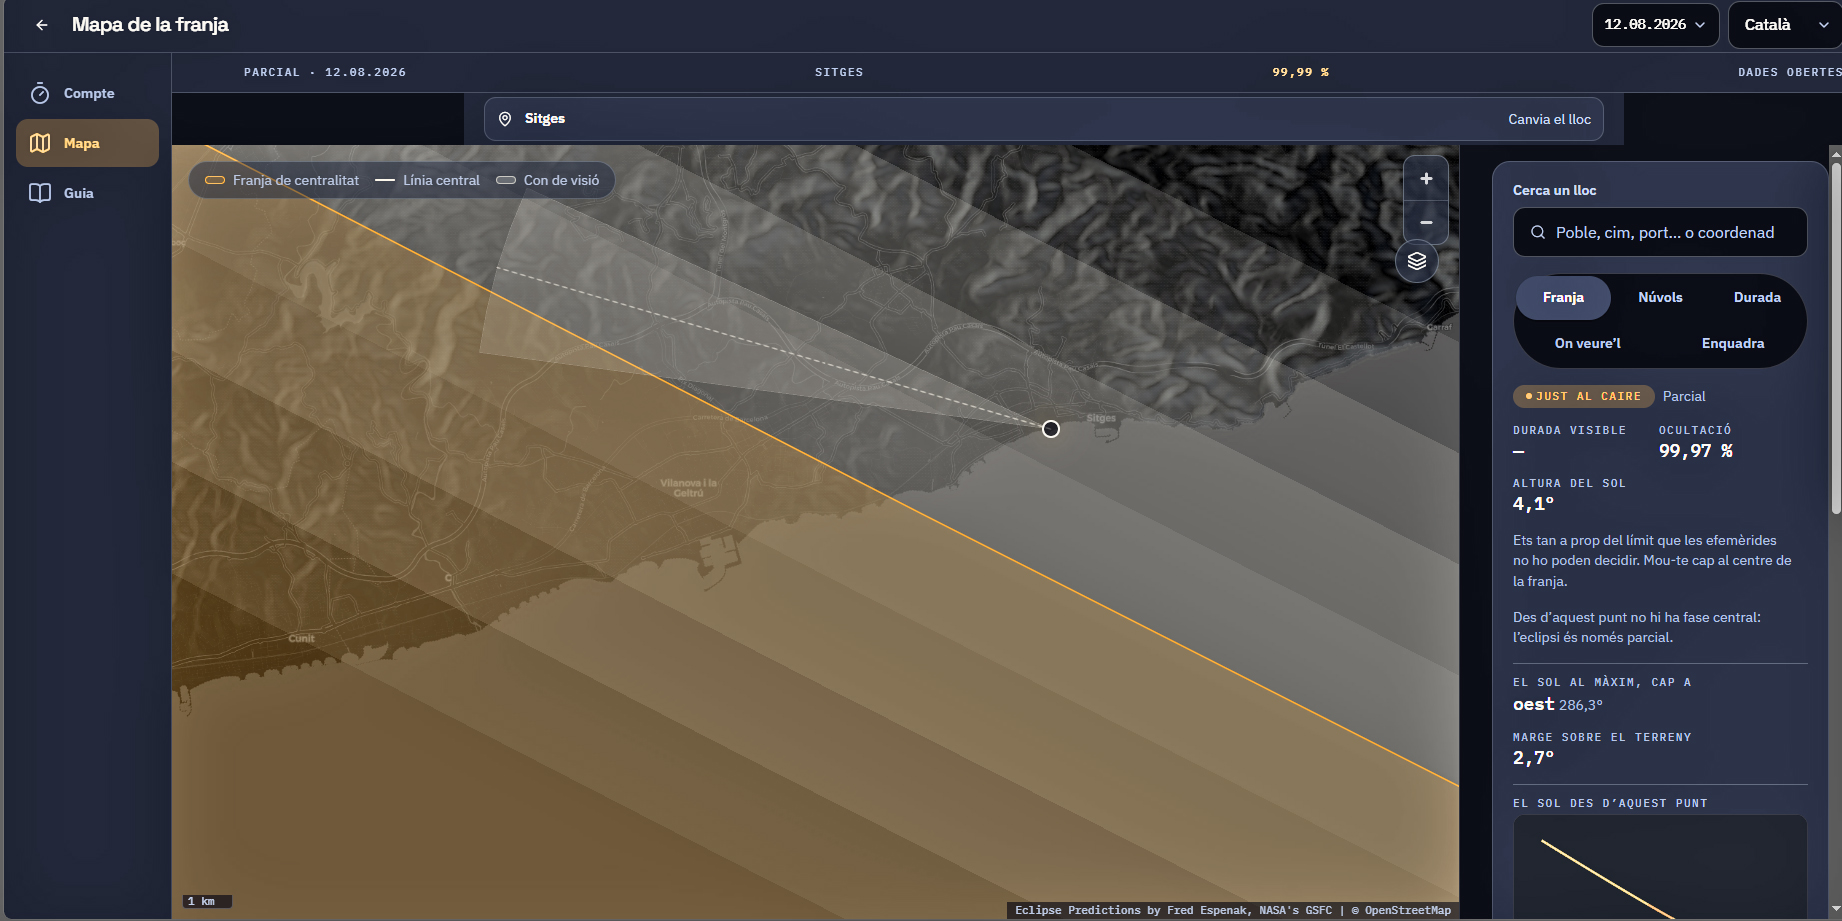Switch to the Durada tab

coord(1757,297)
